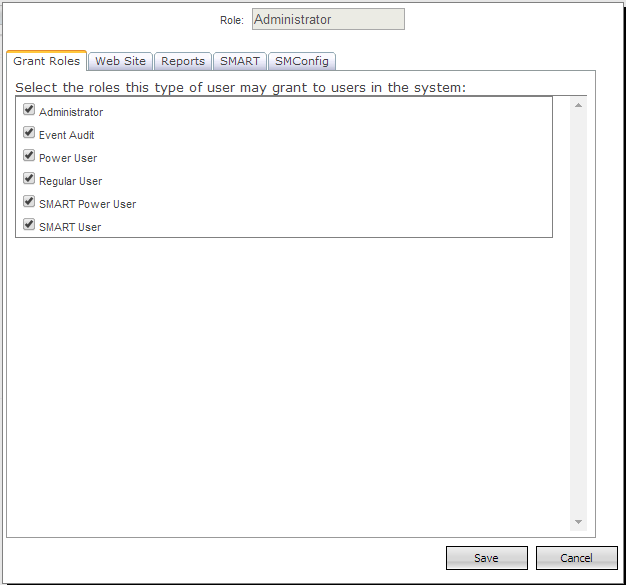The image size is (626, 585).
Task: Toggle the Event Audit checkbox
Action: pyautogui.click(x=29, y=133)
